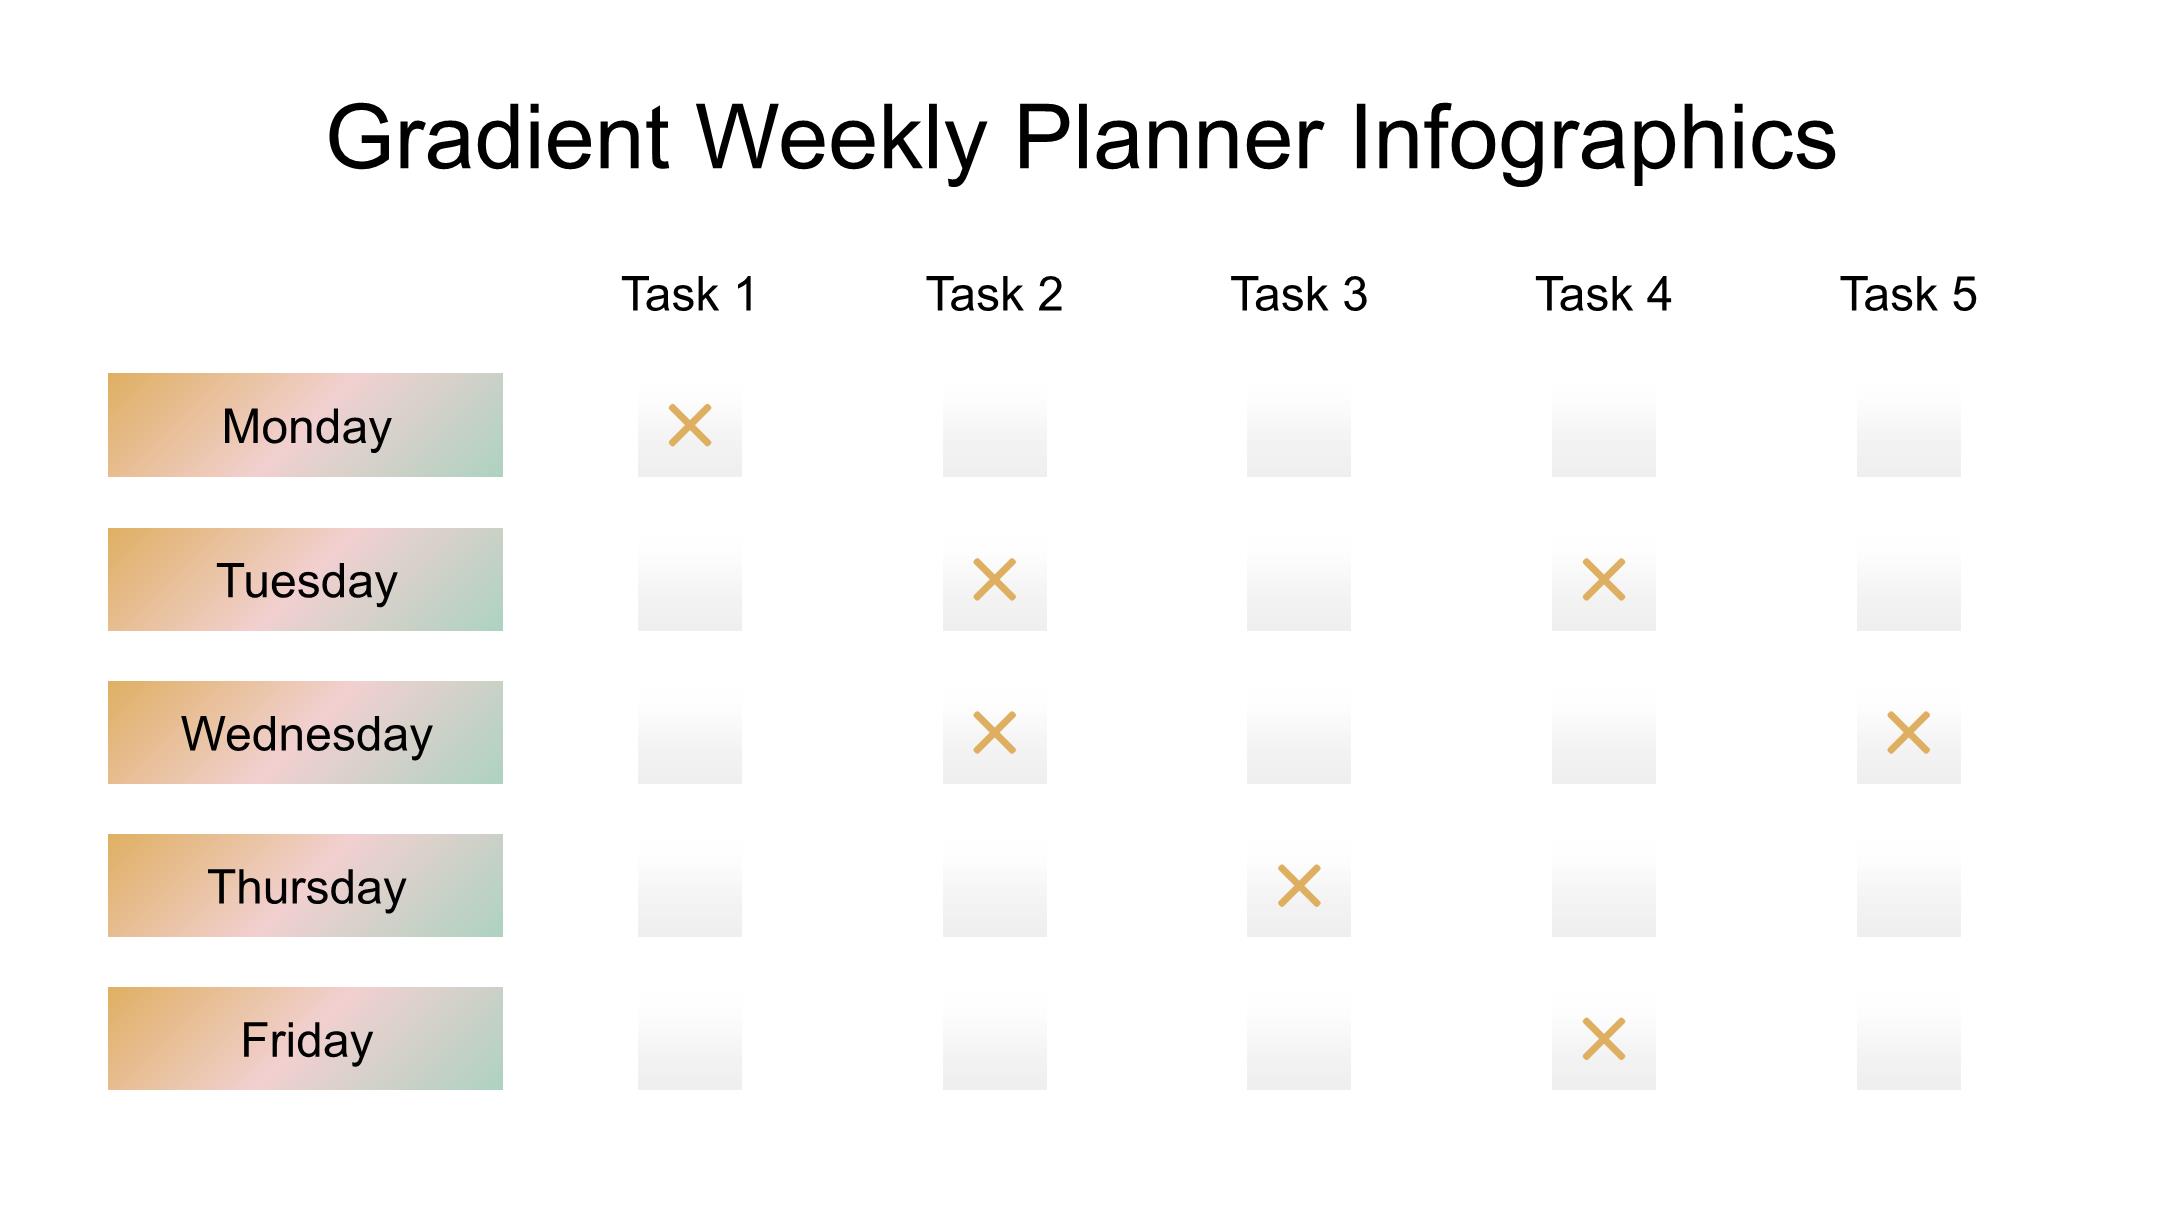Select the Gradient Weekly Planner Infographics title
The image size is (2160, 1215).
tap(1081, 139)
